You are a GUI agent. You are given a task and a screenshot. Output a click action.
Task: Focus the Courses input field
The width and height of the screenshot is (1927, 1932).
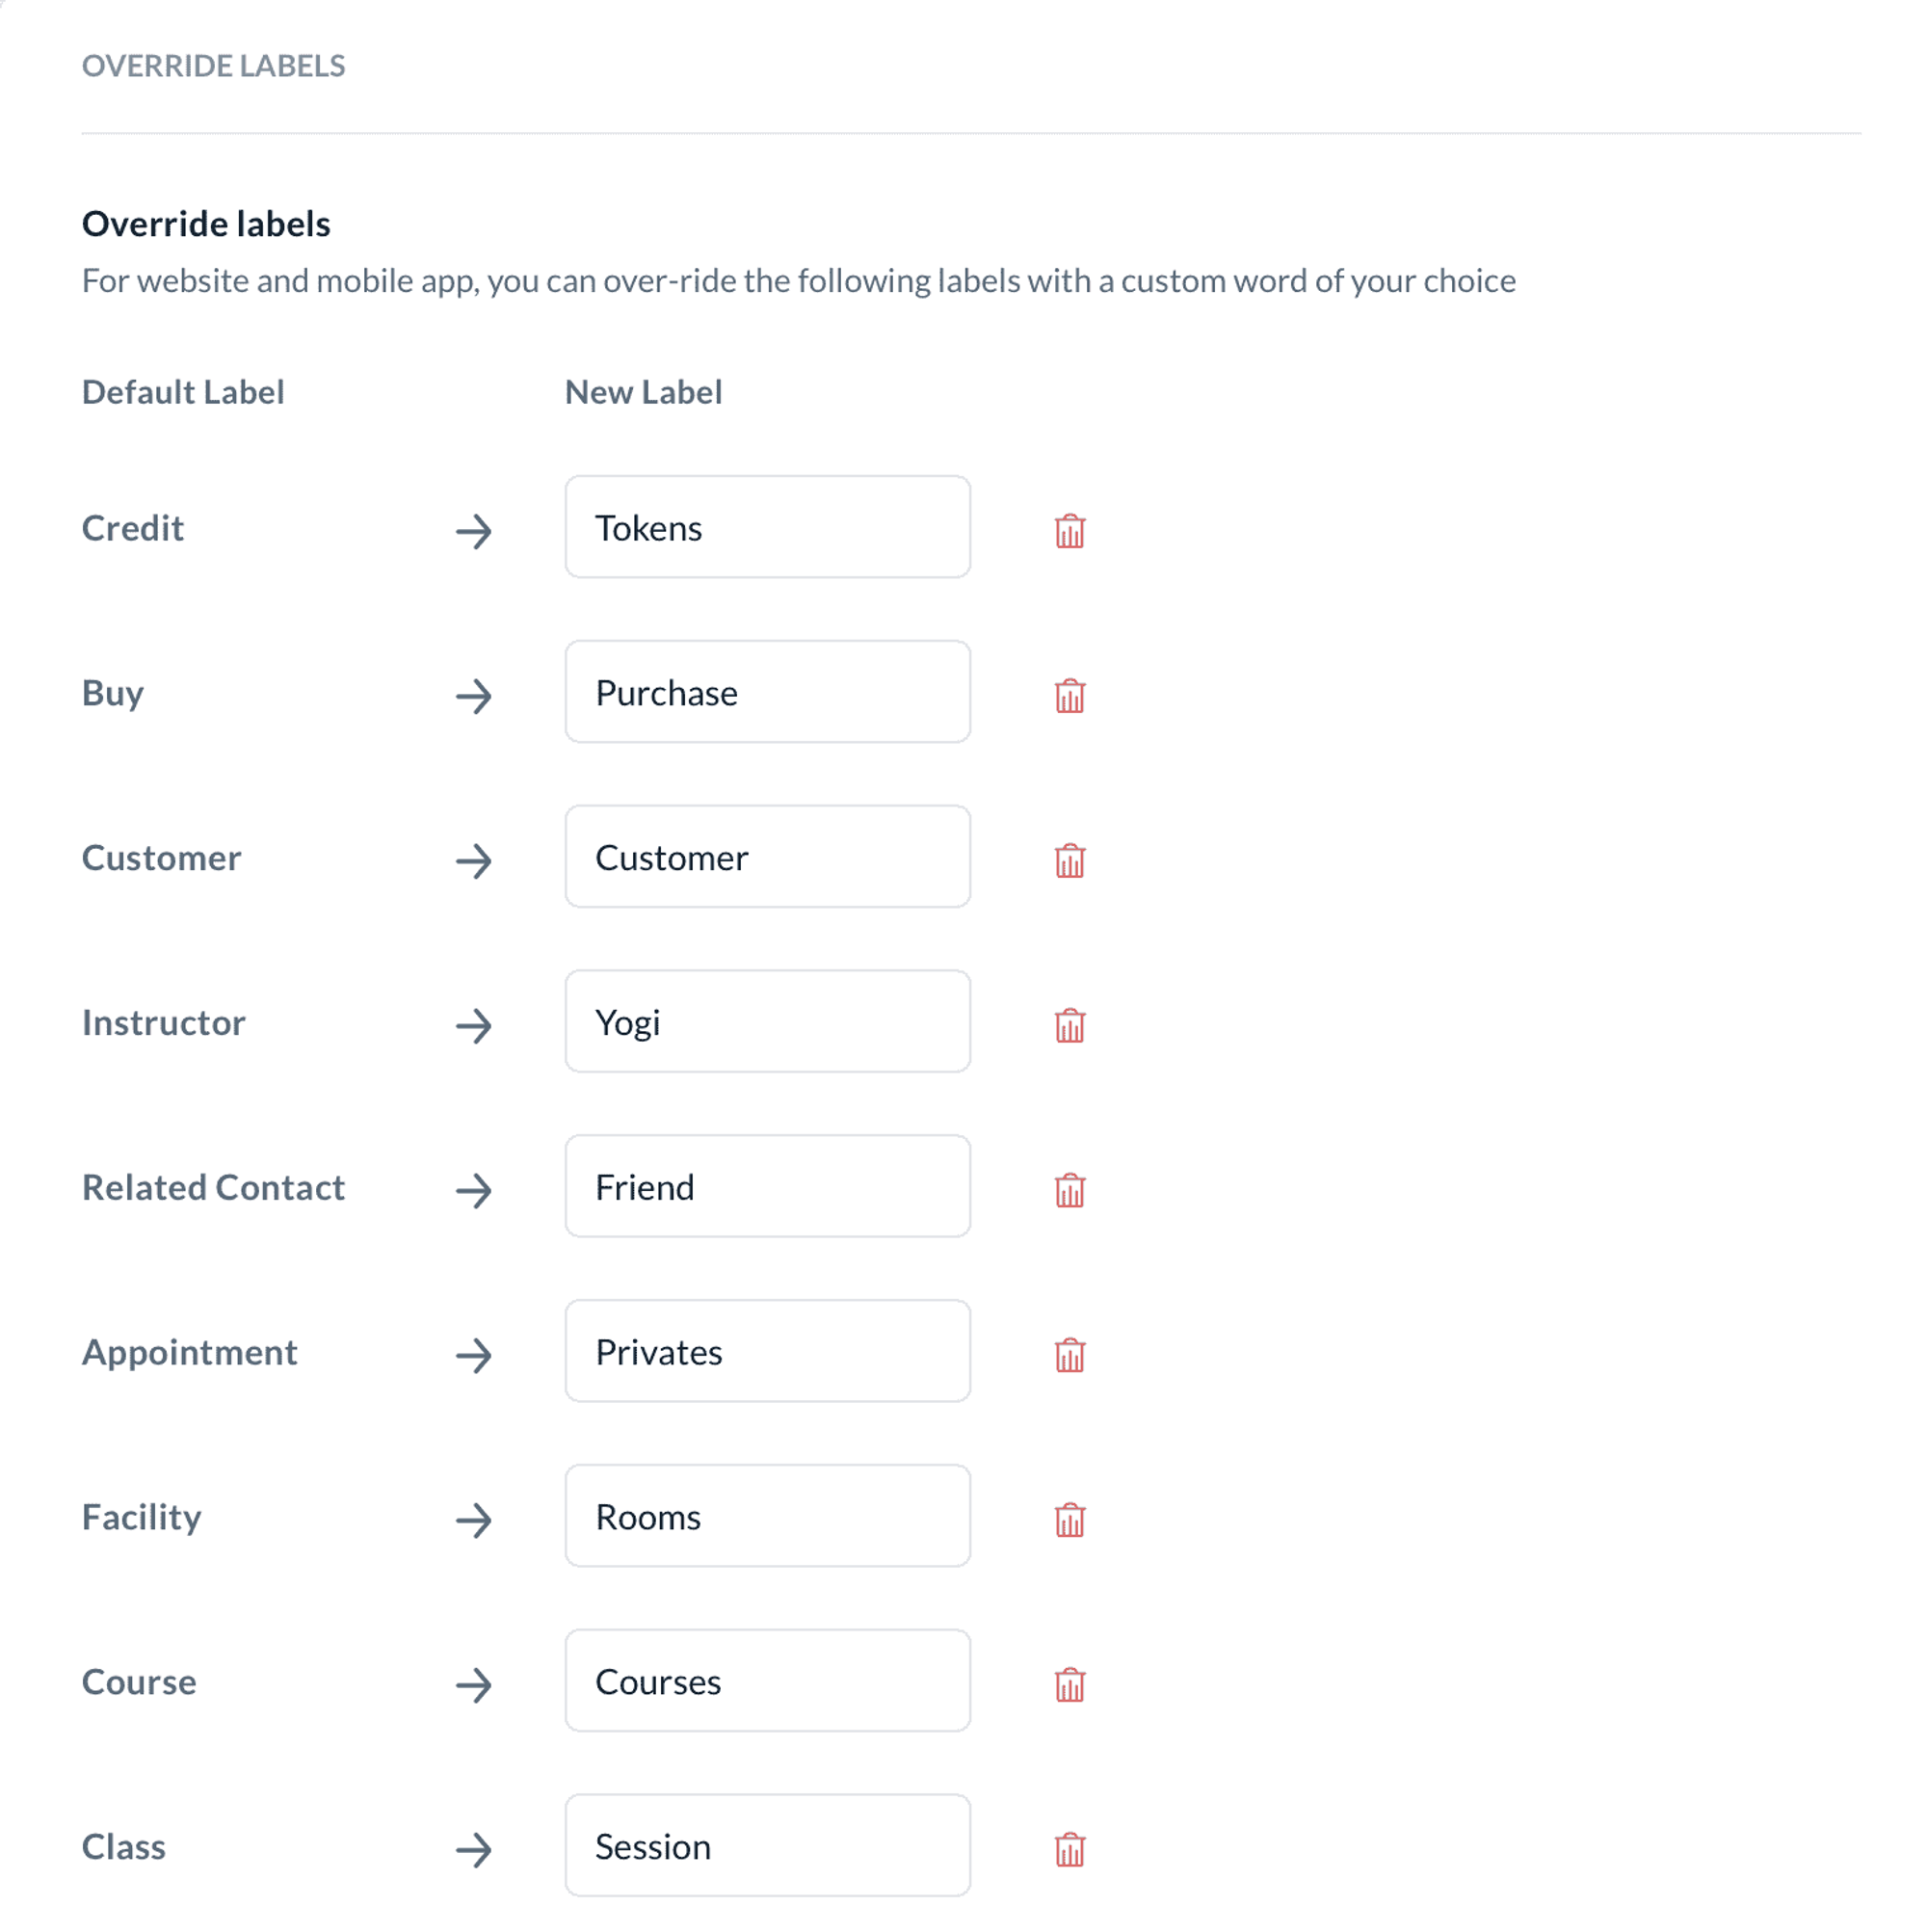pos(767,1682)
